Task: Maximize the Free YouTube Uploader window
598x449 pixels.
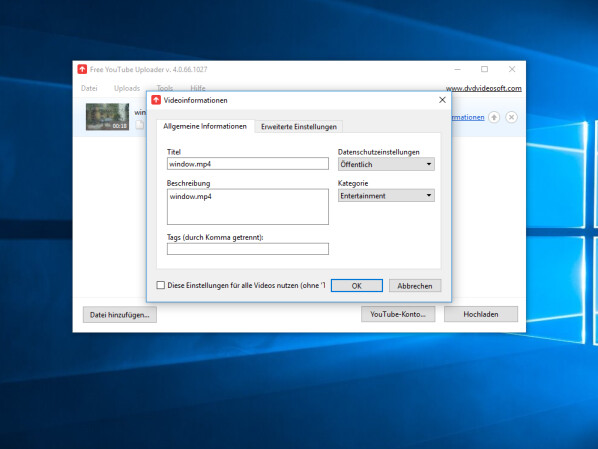Action: pyautogui.click(x=484, y=69)
